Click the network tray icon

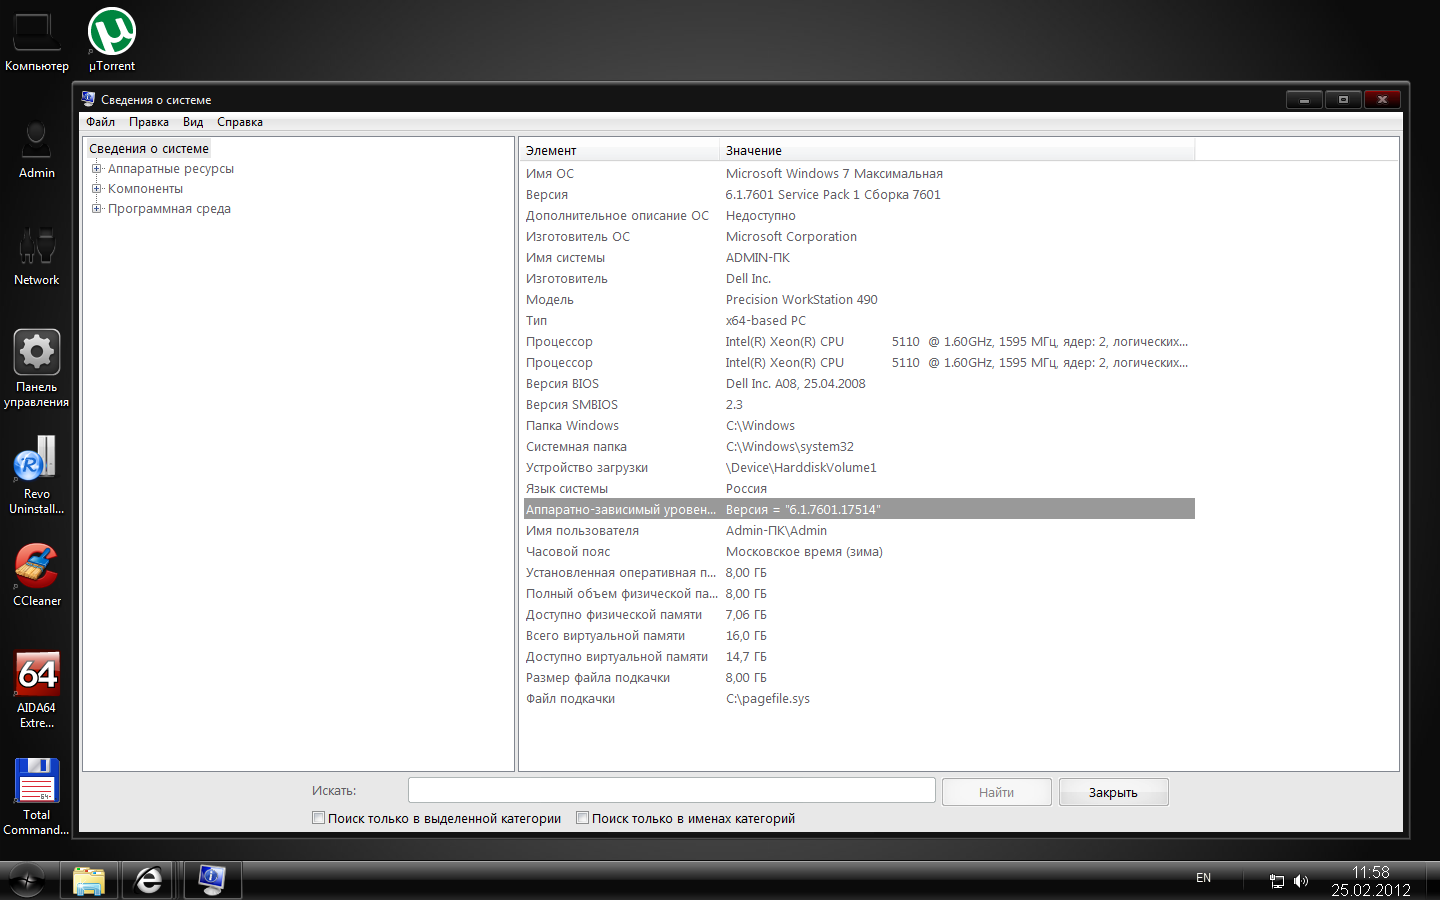(1277, 881)
